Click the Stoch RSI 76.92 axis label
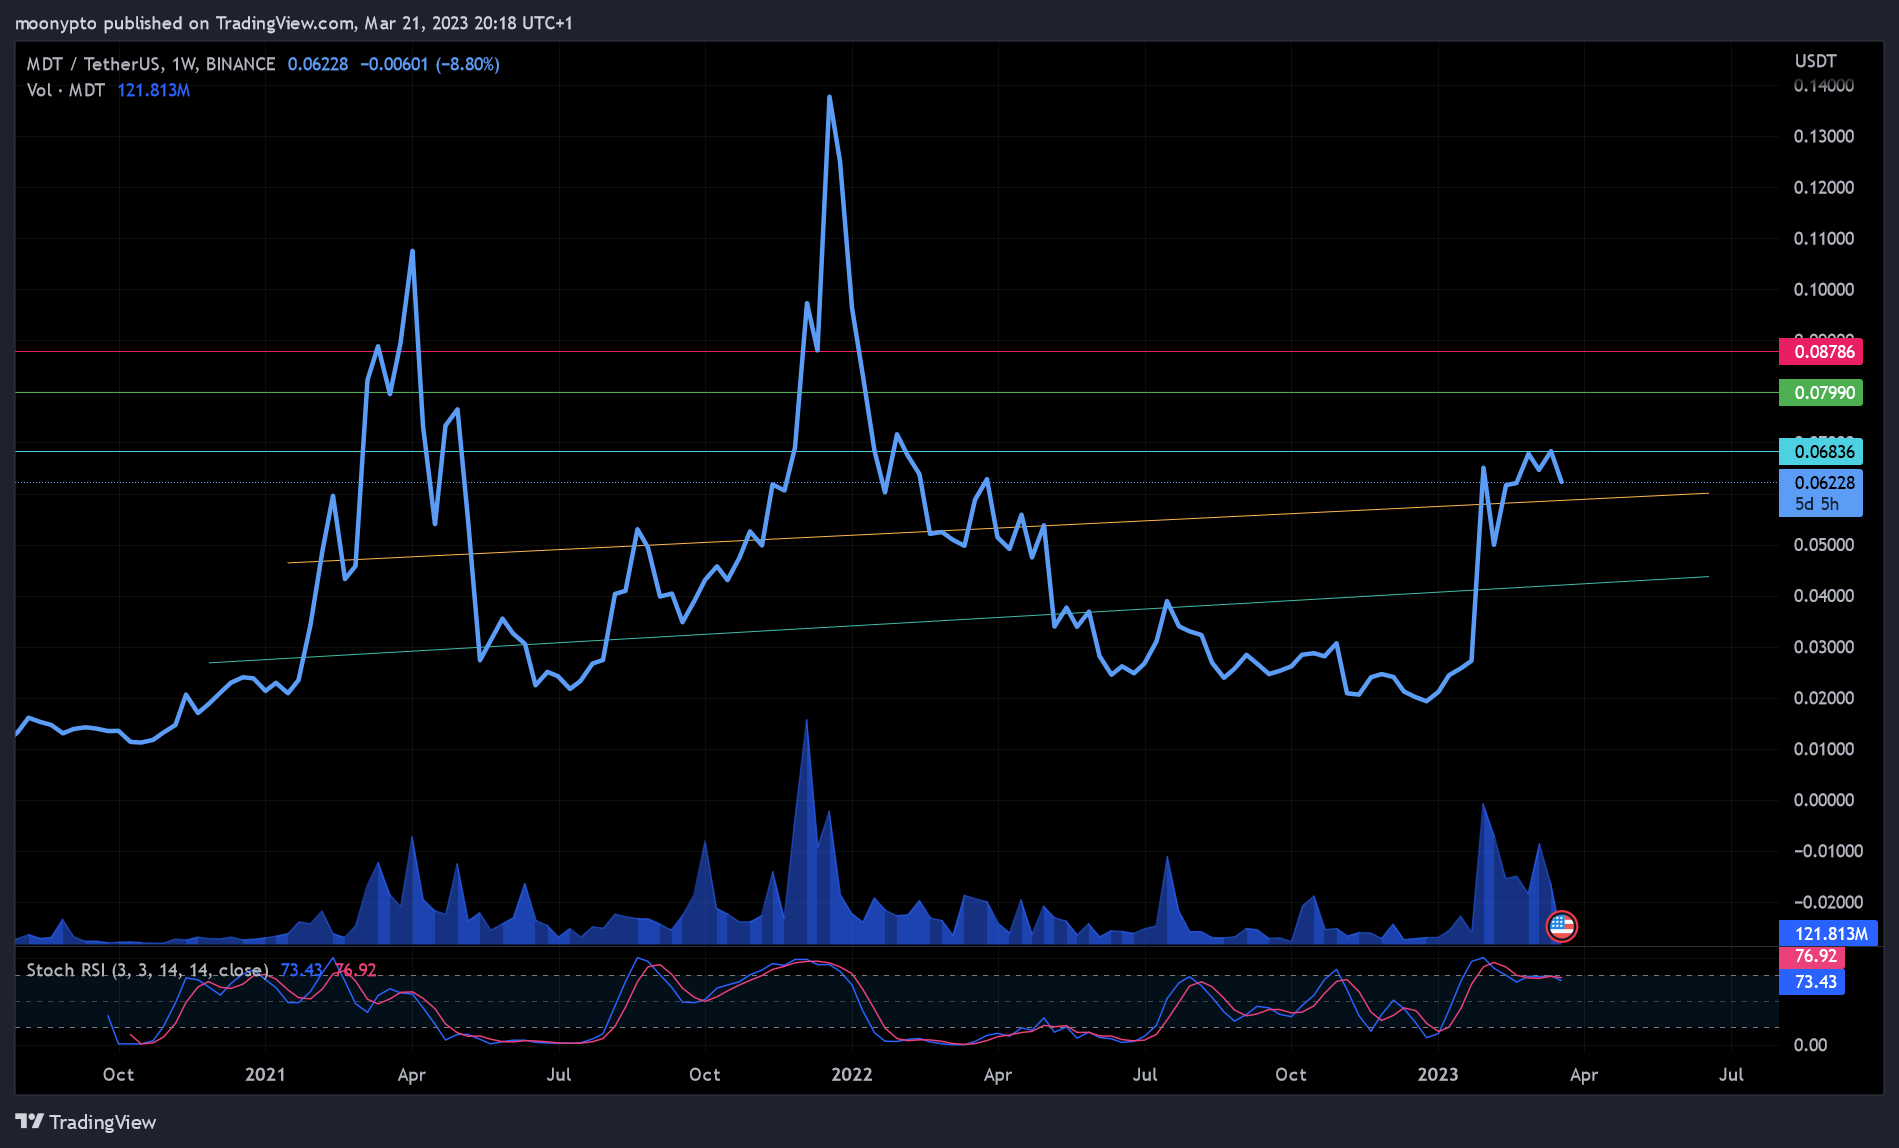 [x=1814, y=957]
